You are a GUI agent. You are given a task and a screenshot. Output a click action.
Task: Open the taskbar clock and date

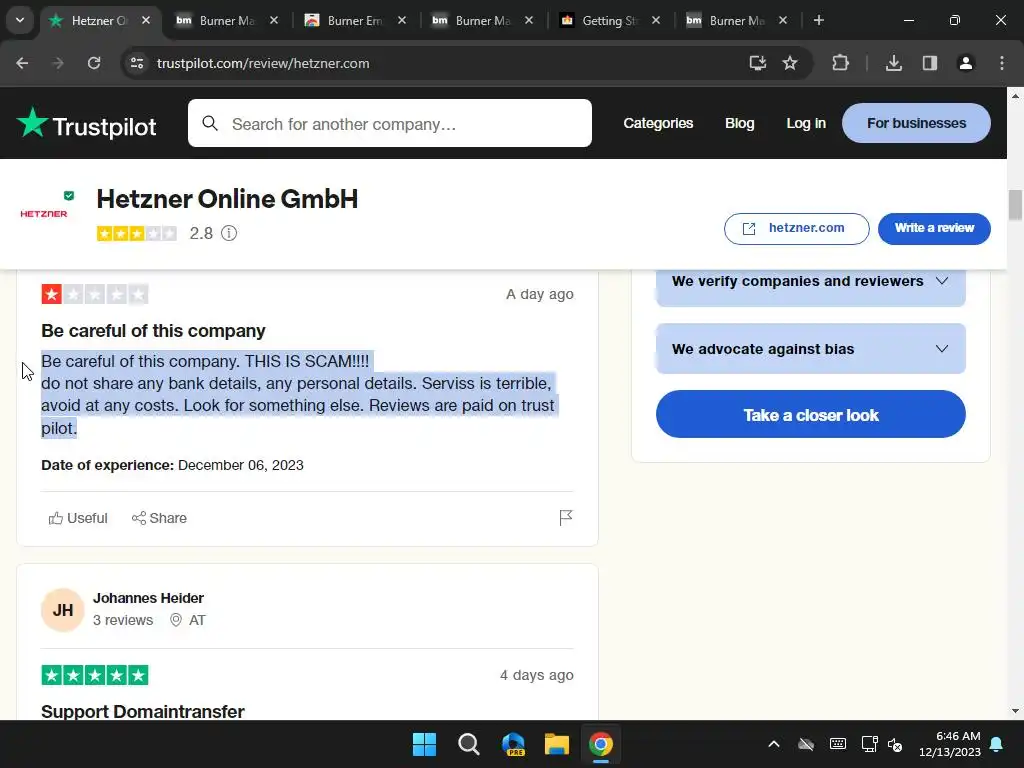point(950,744)
